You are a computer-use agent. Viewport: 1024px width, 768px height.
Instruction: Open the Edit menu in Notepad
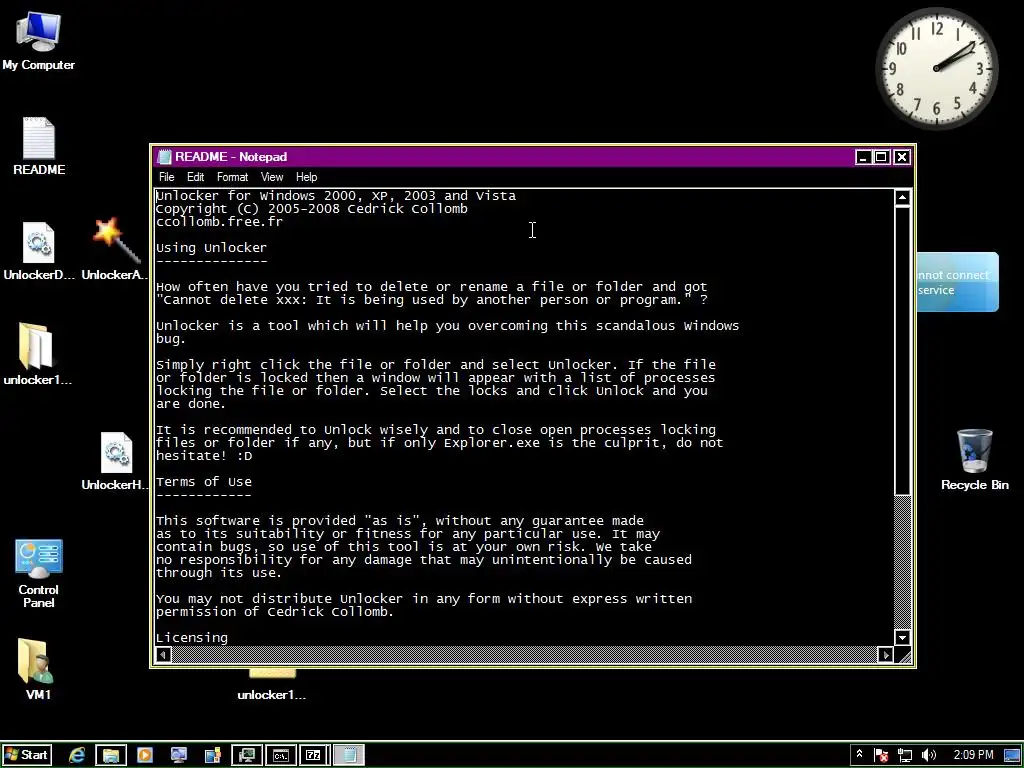[x=195, y=177]
